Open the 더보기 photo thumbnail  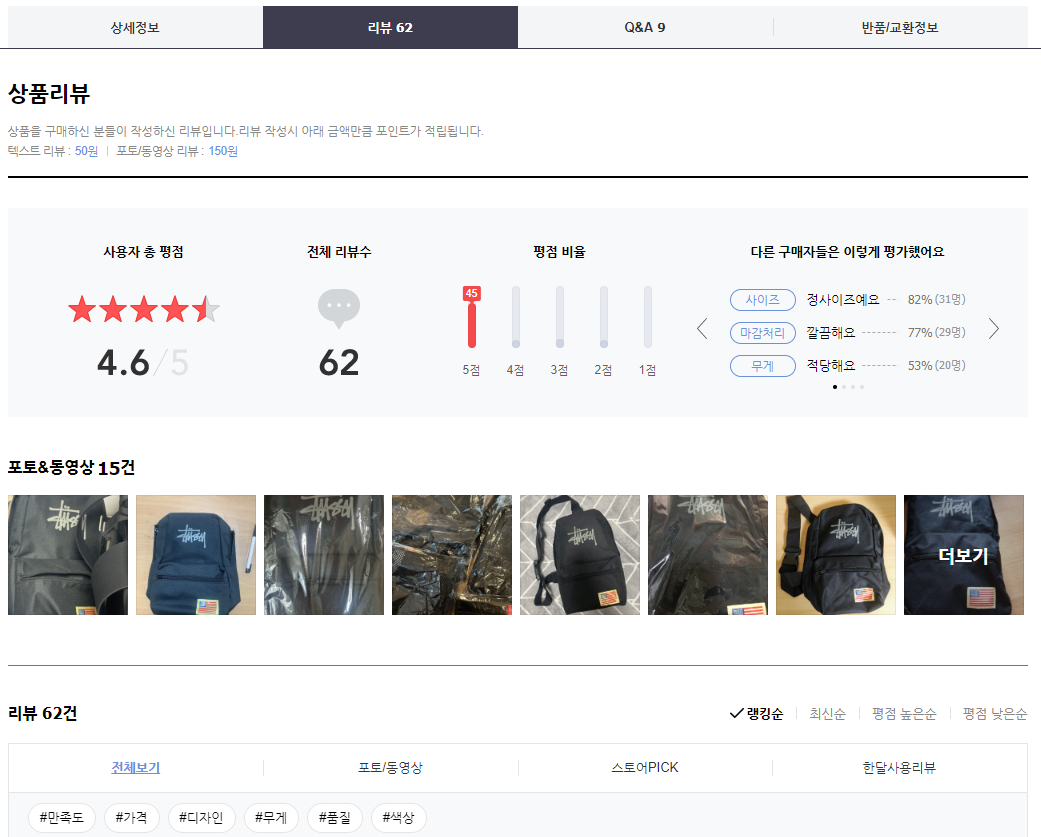[963, 555]
